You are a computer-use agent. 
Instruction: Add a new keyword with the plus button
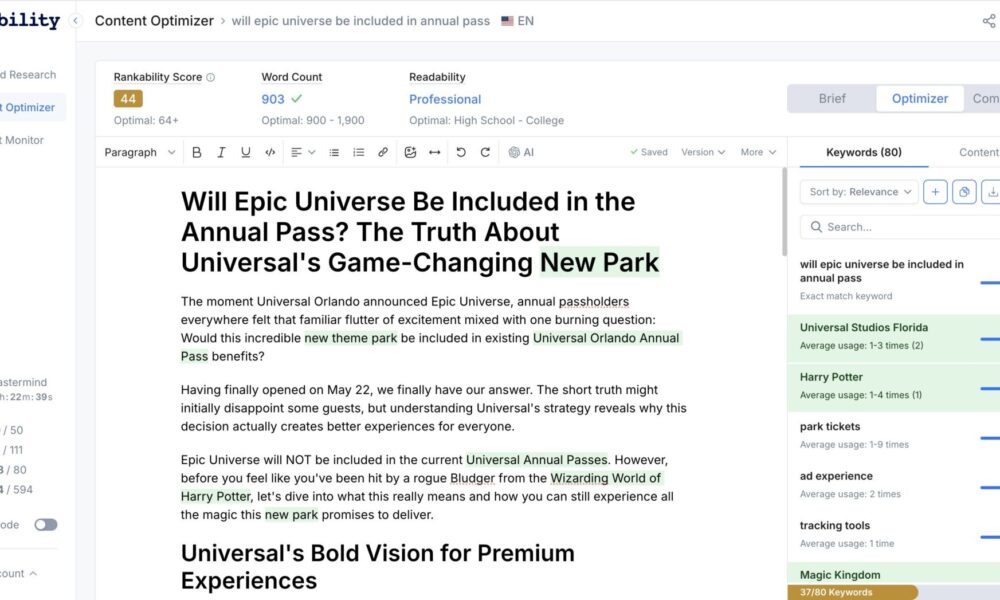(x=935, y=192)
